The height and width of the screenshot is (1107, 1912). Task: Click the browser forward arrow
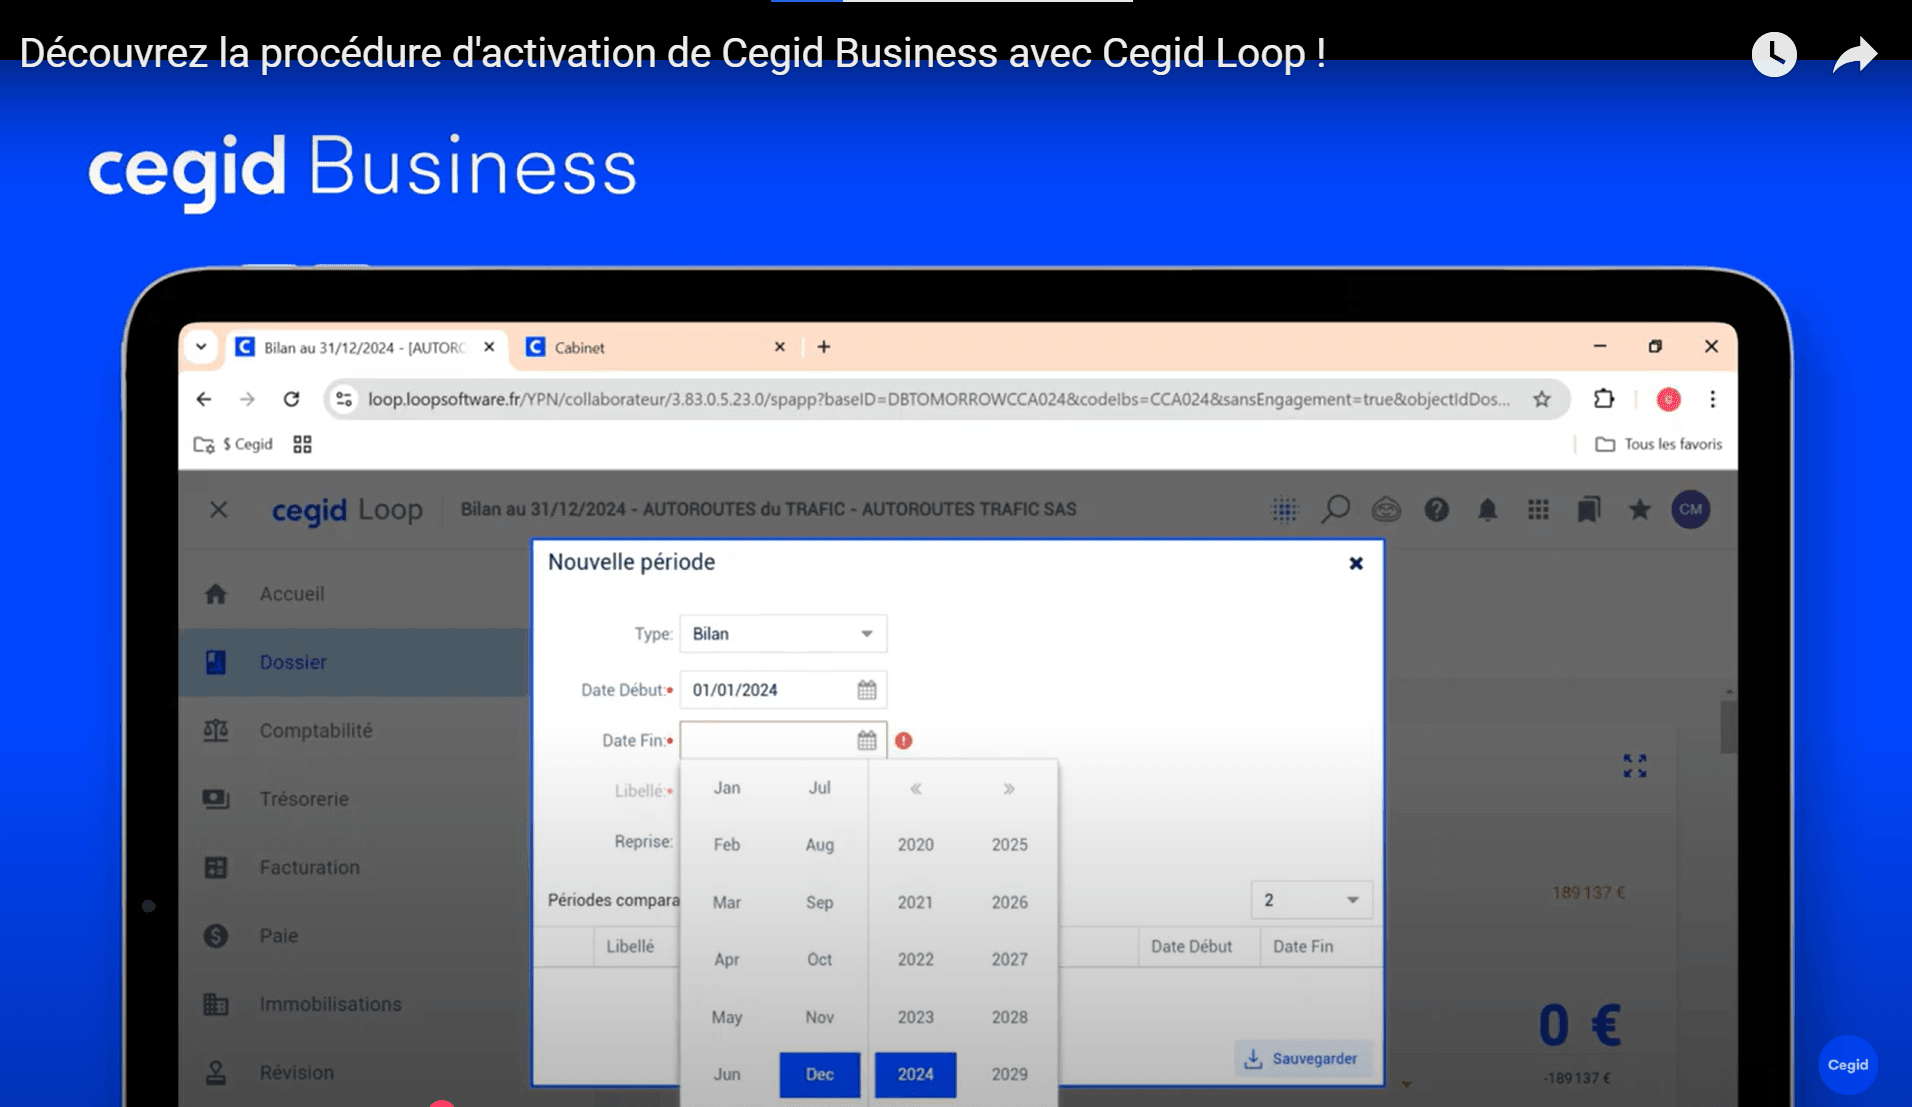[247, 399]
